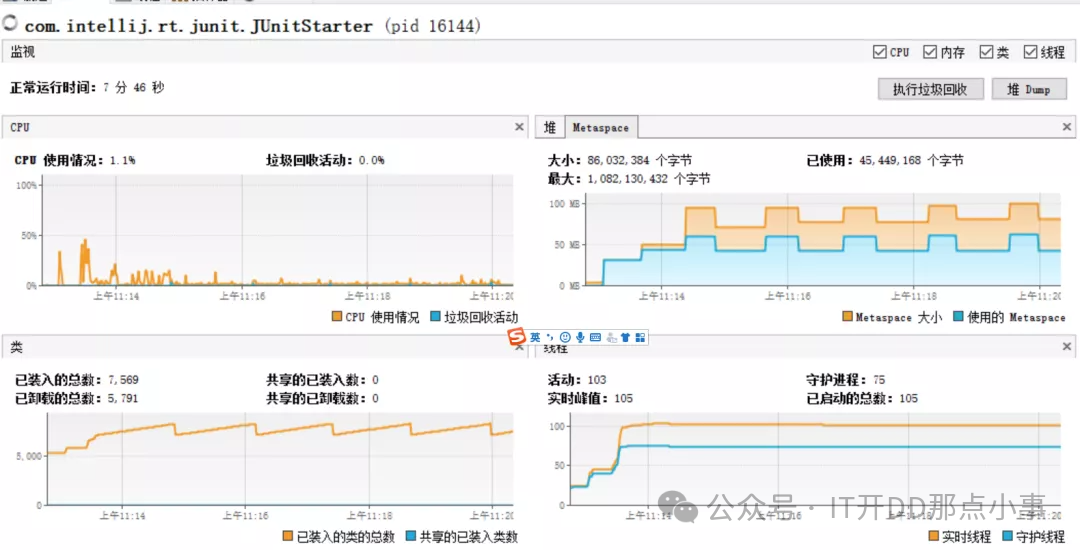This screenshot has width=1080, height=550.
Task: Click the 类 panel title label
Action: (x=17, y=348)
